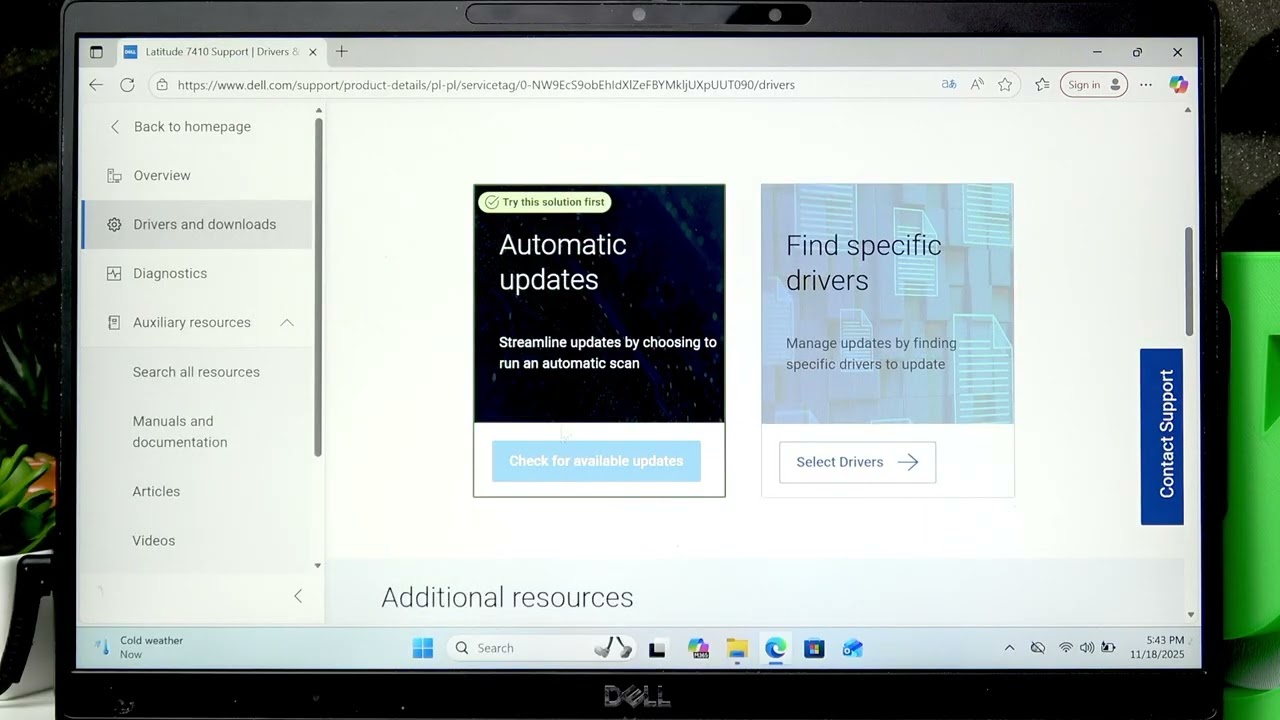Open the black square app in taskbar

coord(657,649)
